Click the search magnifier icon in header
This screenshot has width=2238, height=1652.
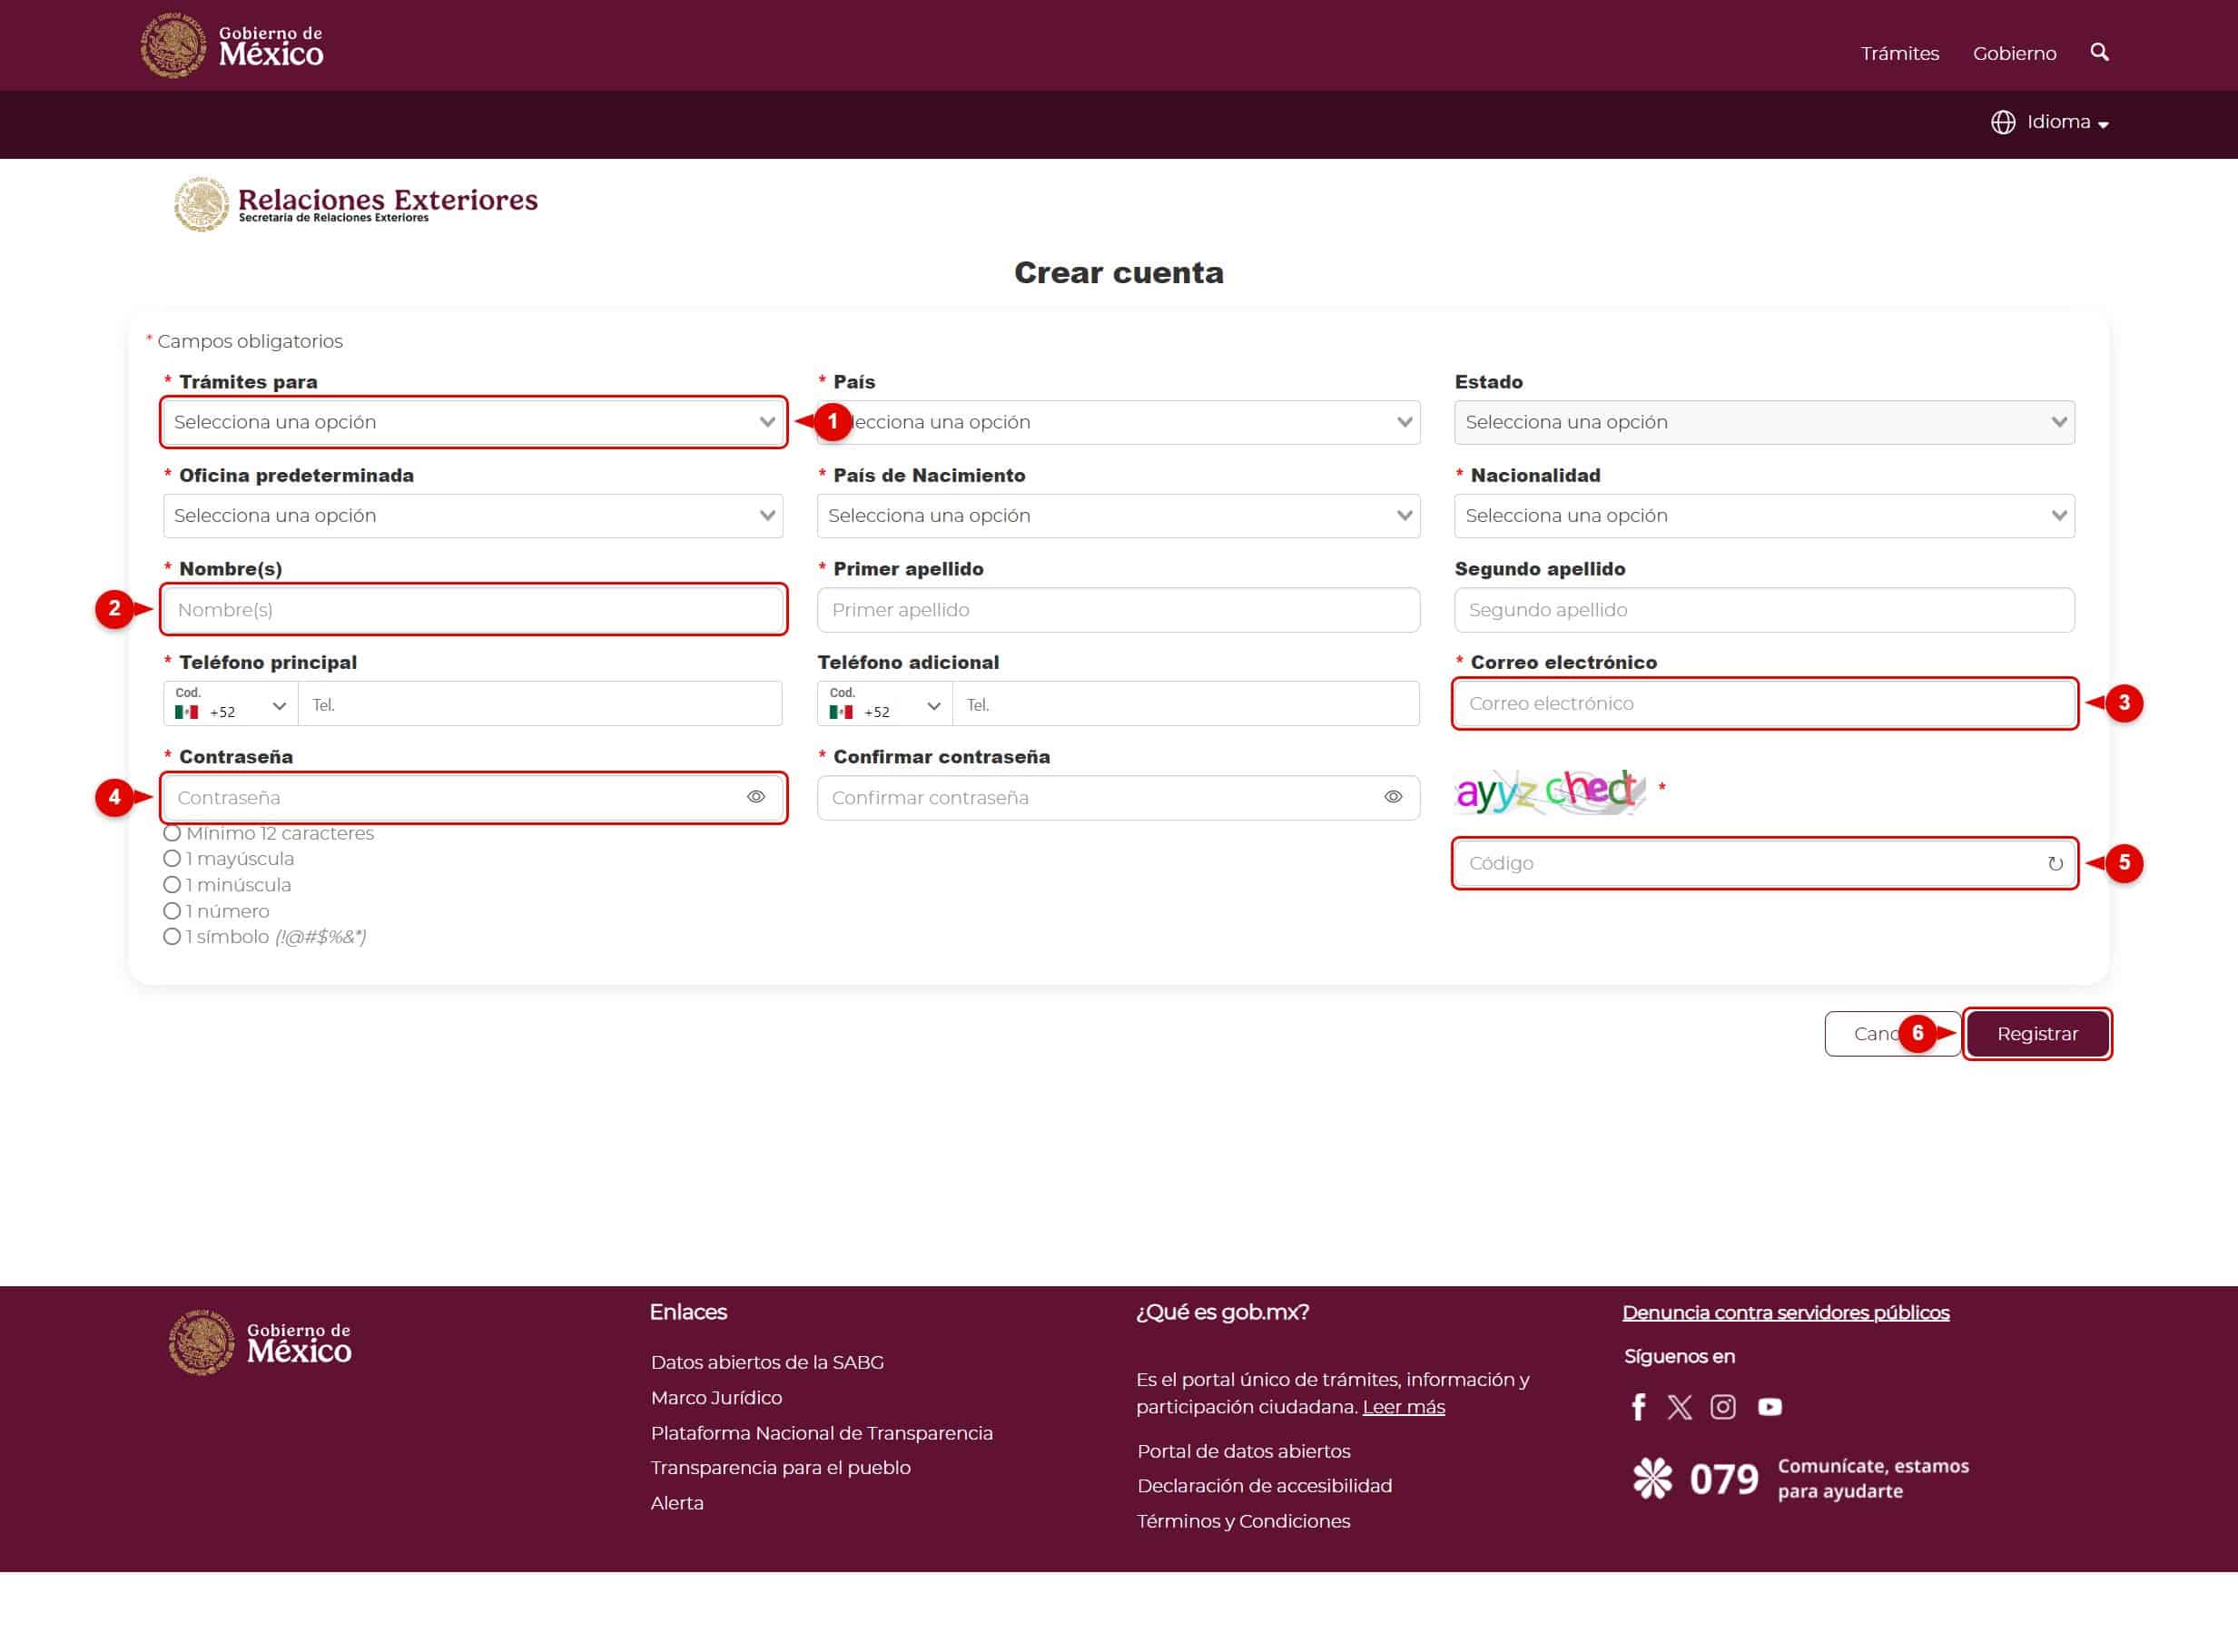coord(2099,52)
